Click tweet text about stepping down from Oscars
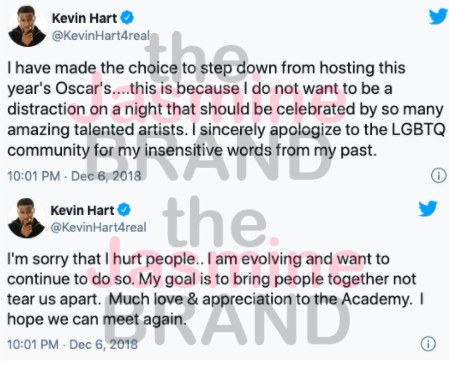The image size is (449, 373). [226, 109]
